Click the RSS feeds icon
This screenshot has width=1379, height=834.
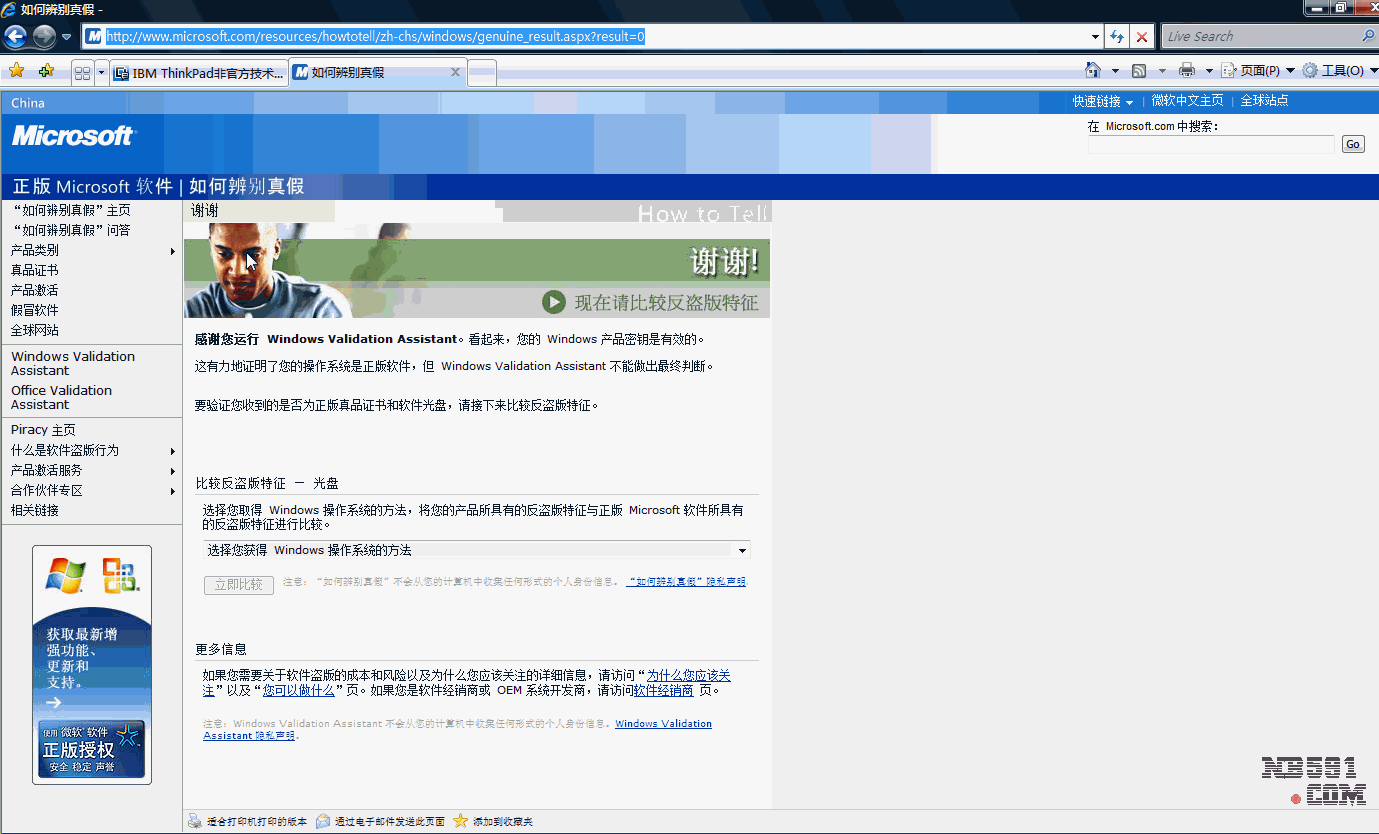(1139, 71)
